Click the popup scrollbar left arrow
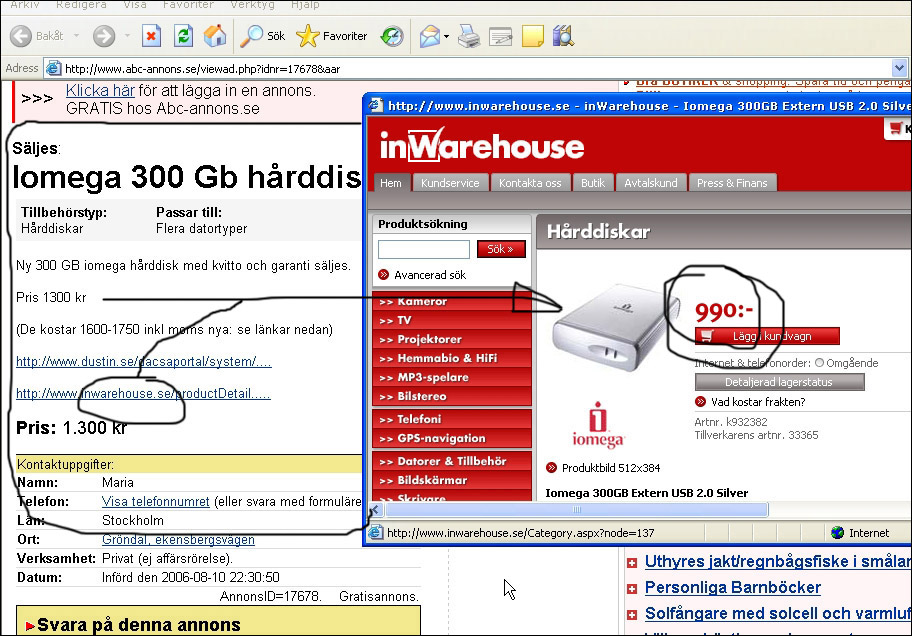 (375, 510)
